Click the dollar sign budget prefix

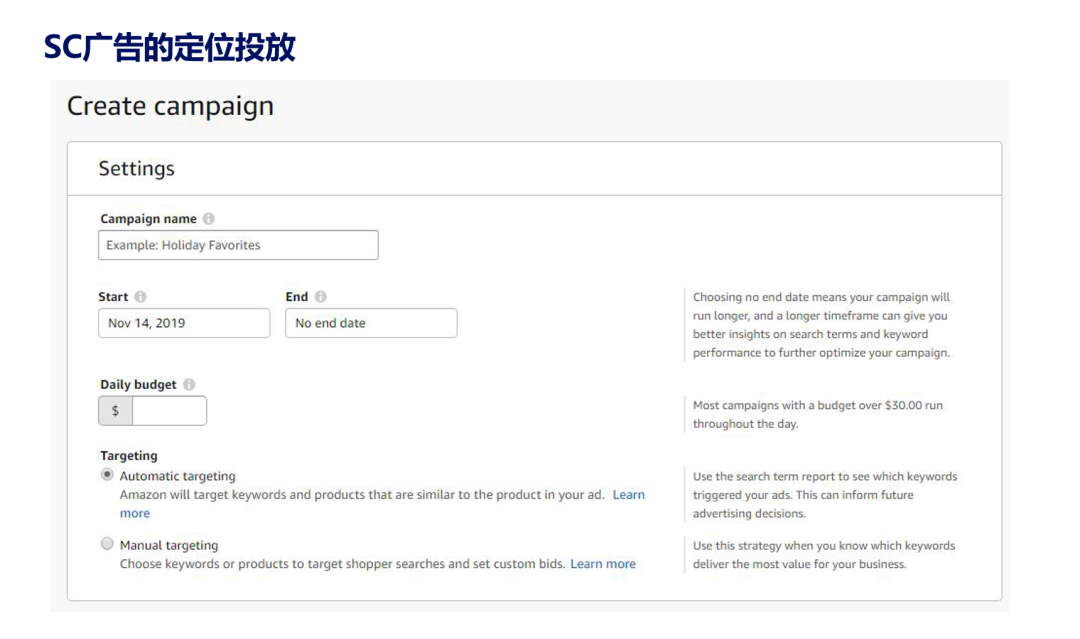(116, 410)
